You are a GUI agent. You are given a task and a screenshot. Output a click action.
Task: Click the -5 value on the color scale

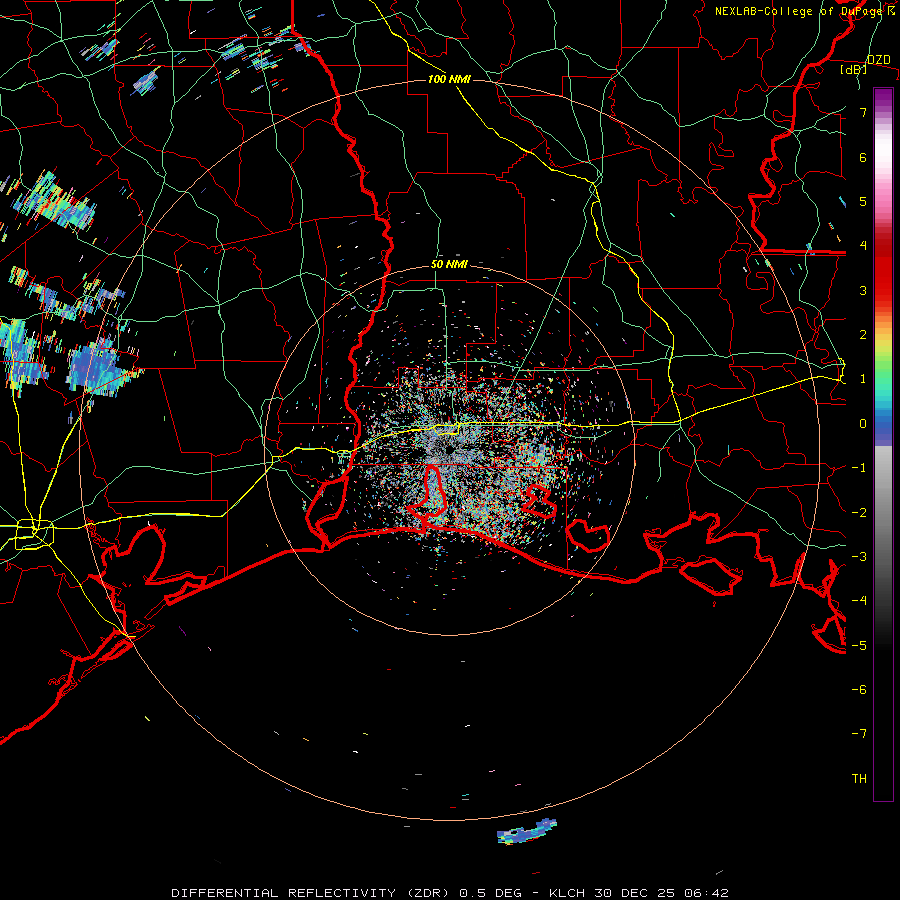(859, 646)
